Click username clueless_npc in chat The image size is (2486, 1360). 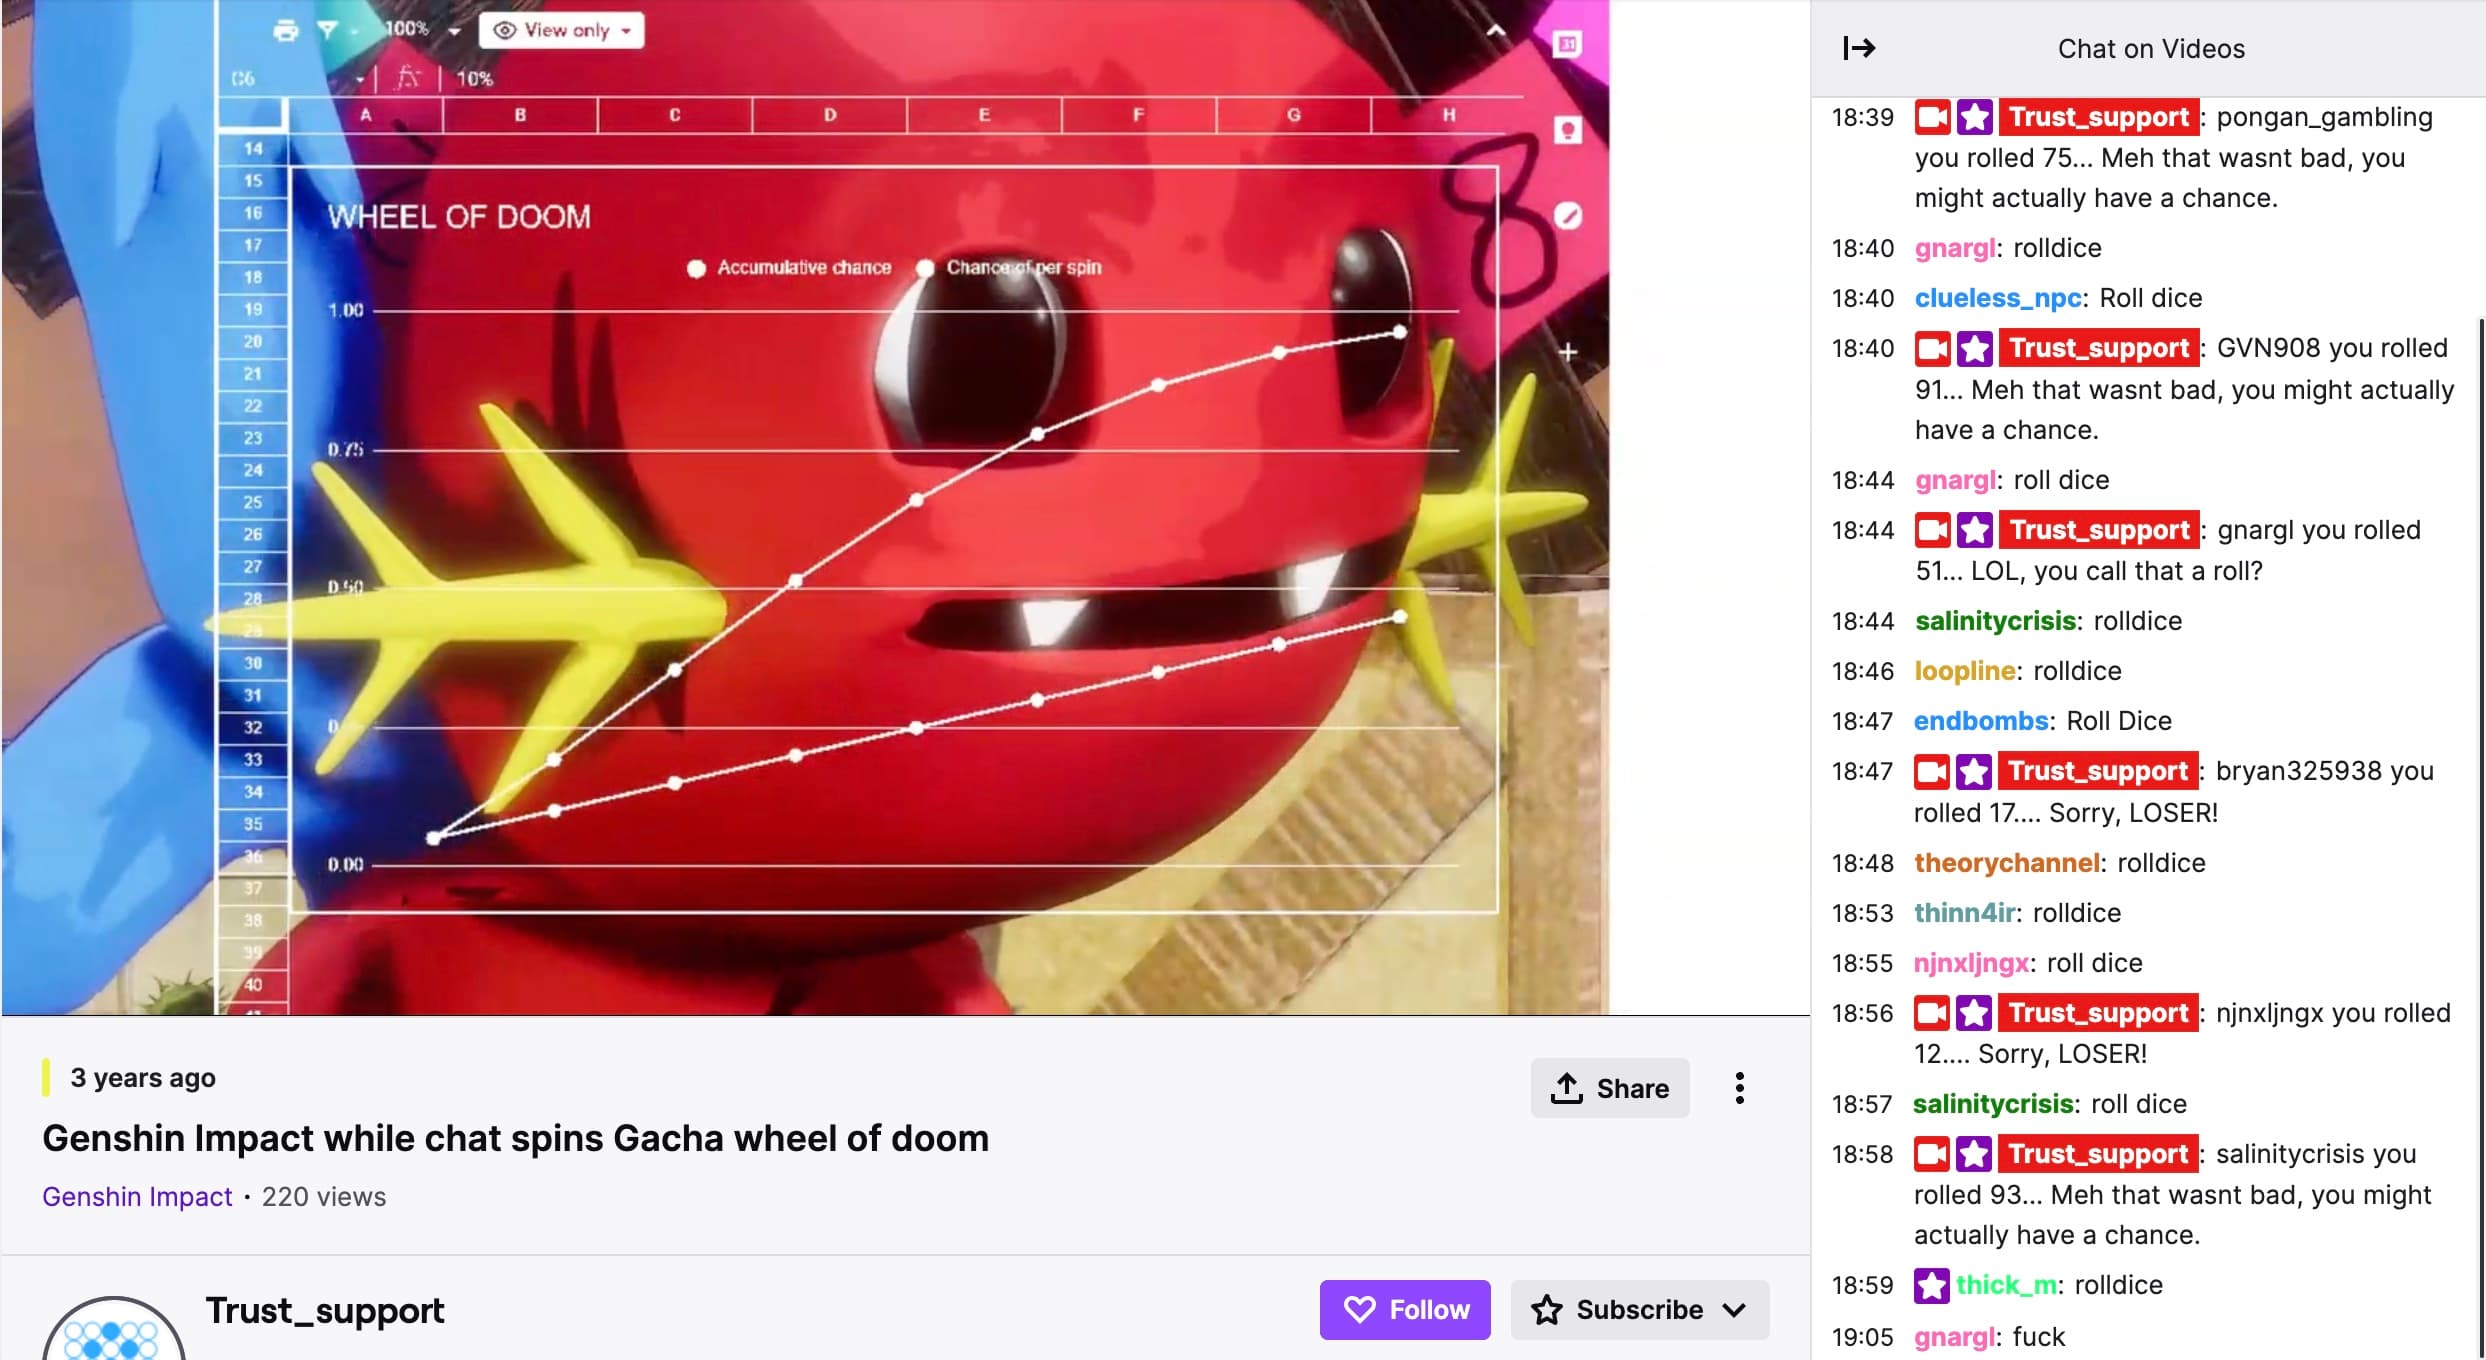[1998, 298]
